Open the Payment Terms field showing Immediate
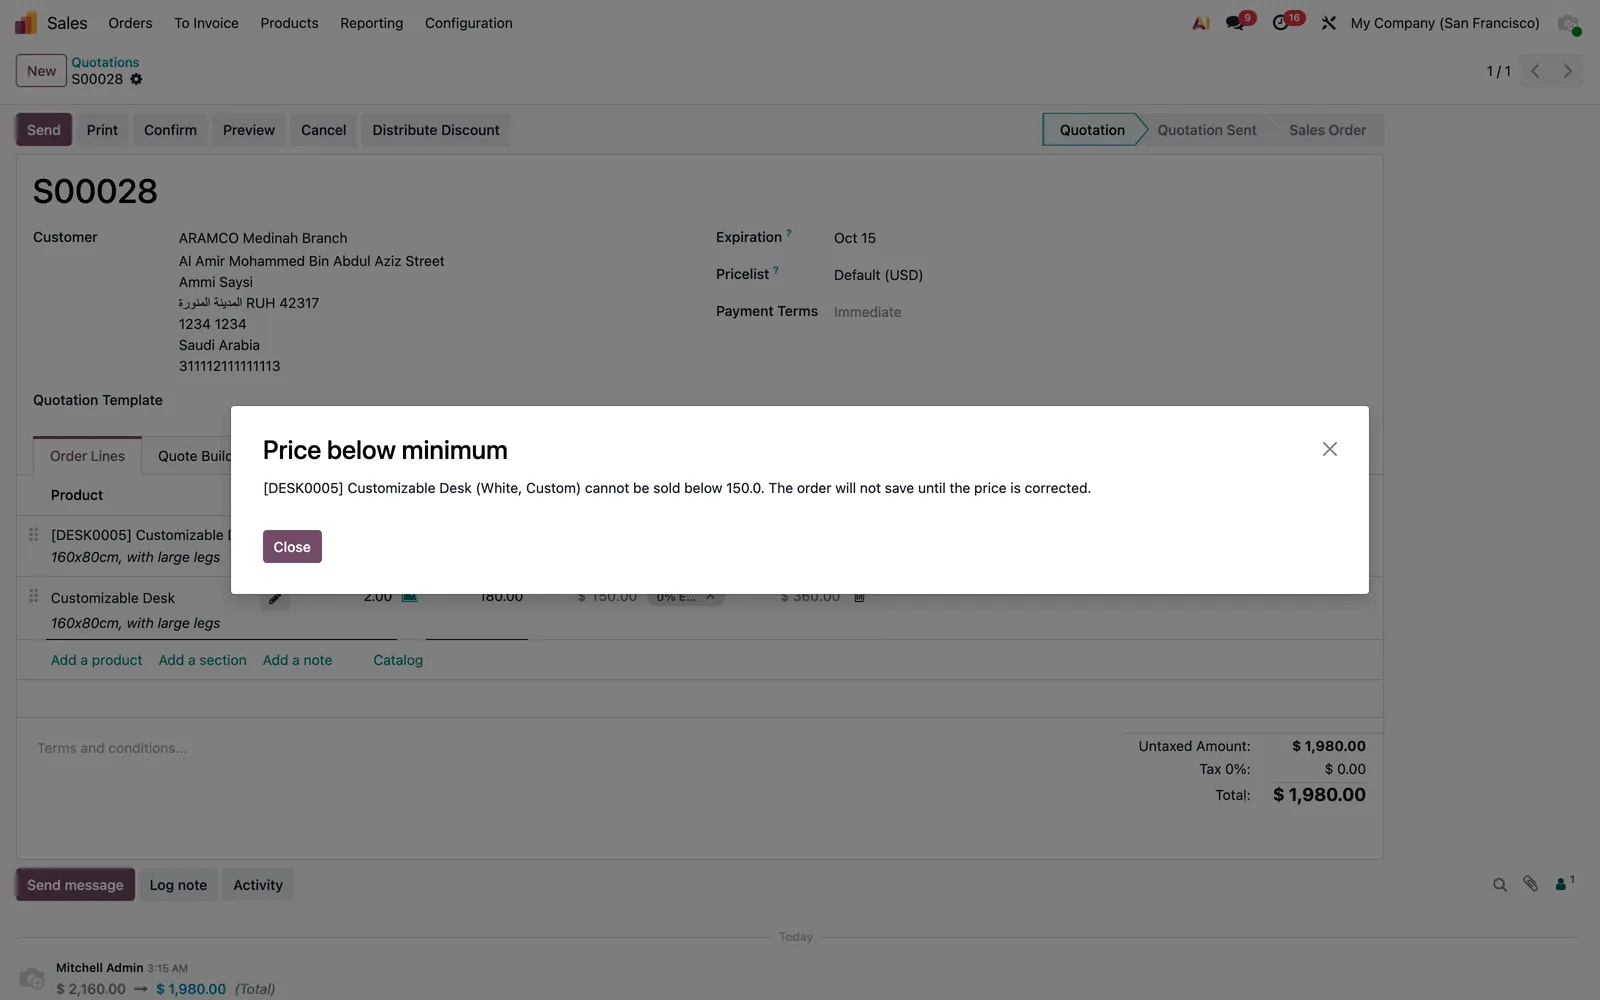This screenshot has width=1600, height=1000. click(867, 312)
